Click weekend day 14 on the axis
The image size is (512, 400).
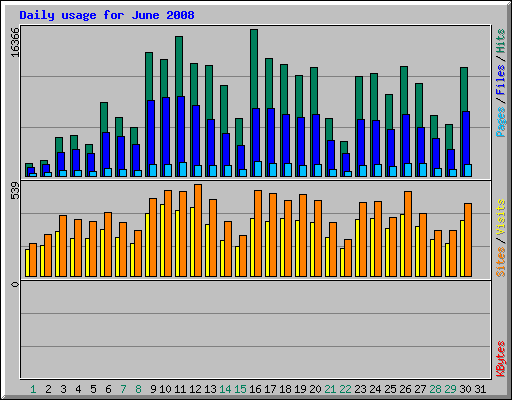coord(225,389)
